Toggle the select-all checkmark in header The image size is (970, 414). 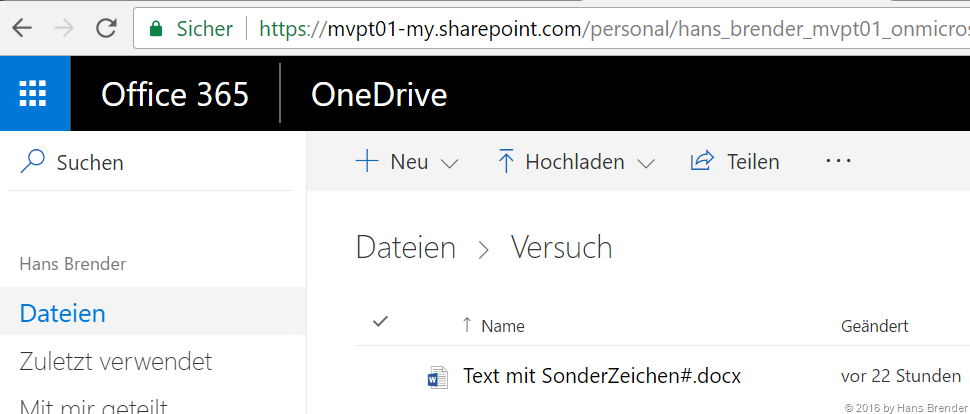point(380,322)
